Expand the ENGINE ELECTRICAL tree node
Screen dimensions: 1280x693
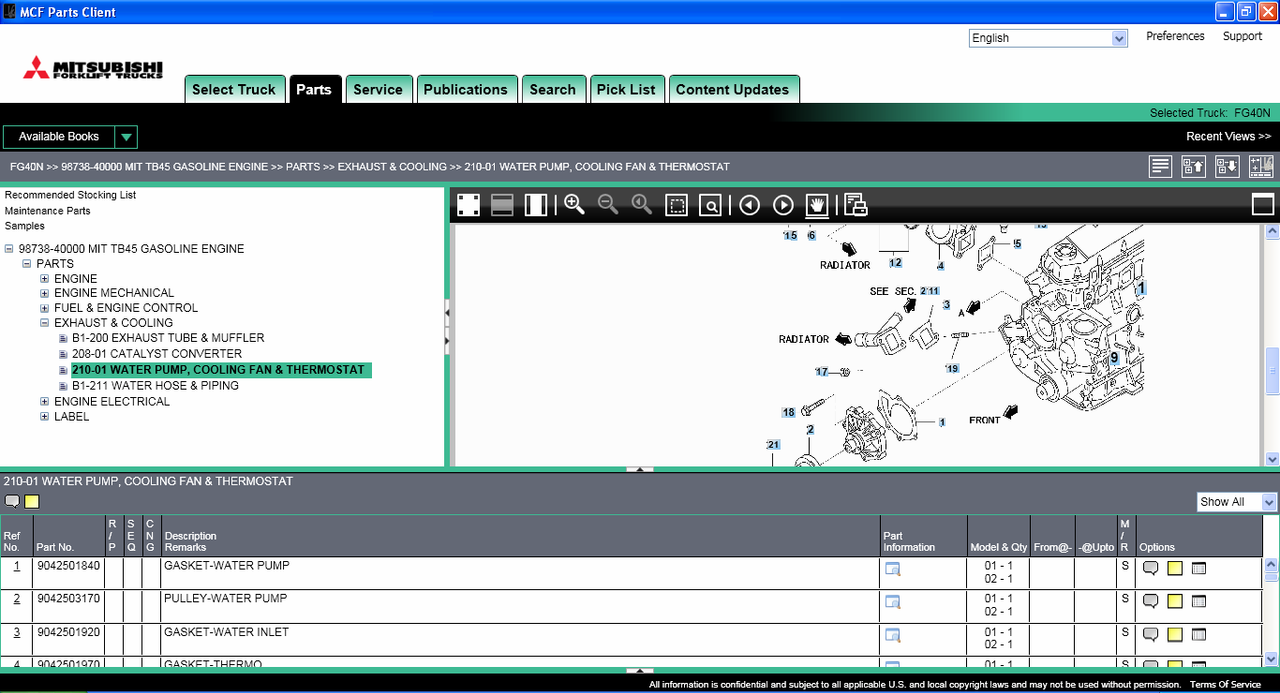coord(45,402)
